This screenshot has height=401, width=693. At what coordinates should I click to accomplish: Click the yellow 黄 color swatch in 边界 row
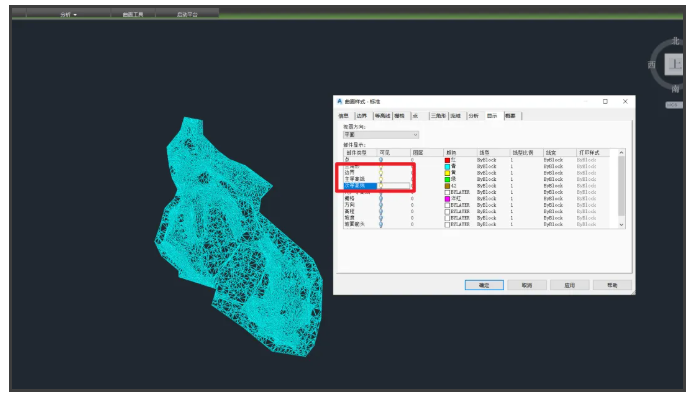tap(447, 173)
